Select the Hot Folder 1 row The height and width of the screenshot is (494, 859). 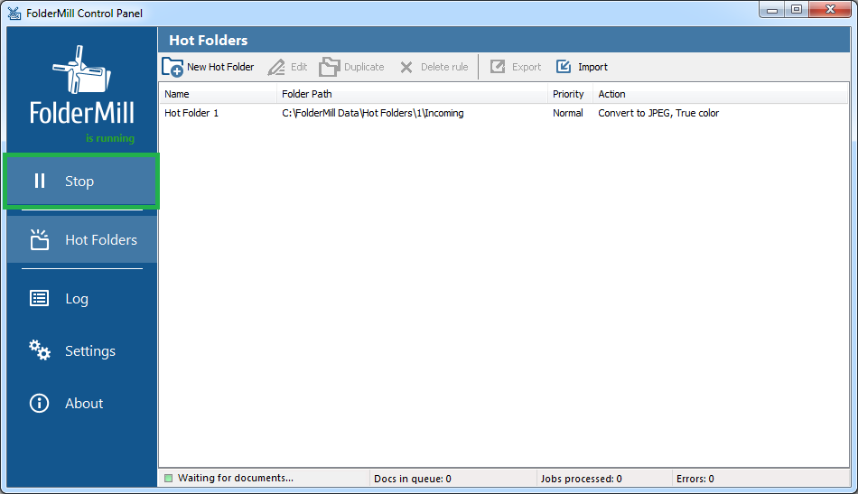pyautogui.click(x=191, y=113)
